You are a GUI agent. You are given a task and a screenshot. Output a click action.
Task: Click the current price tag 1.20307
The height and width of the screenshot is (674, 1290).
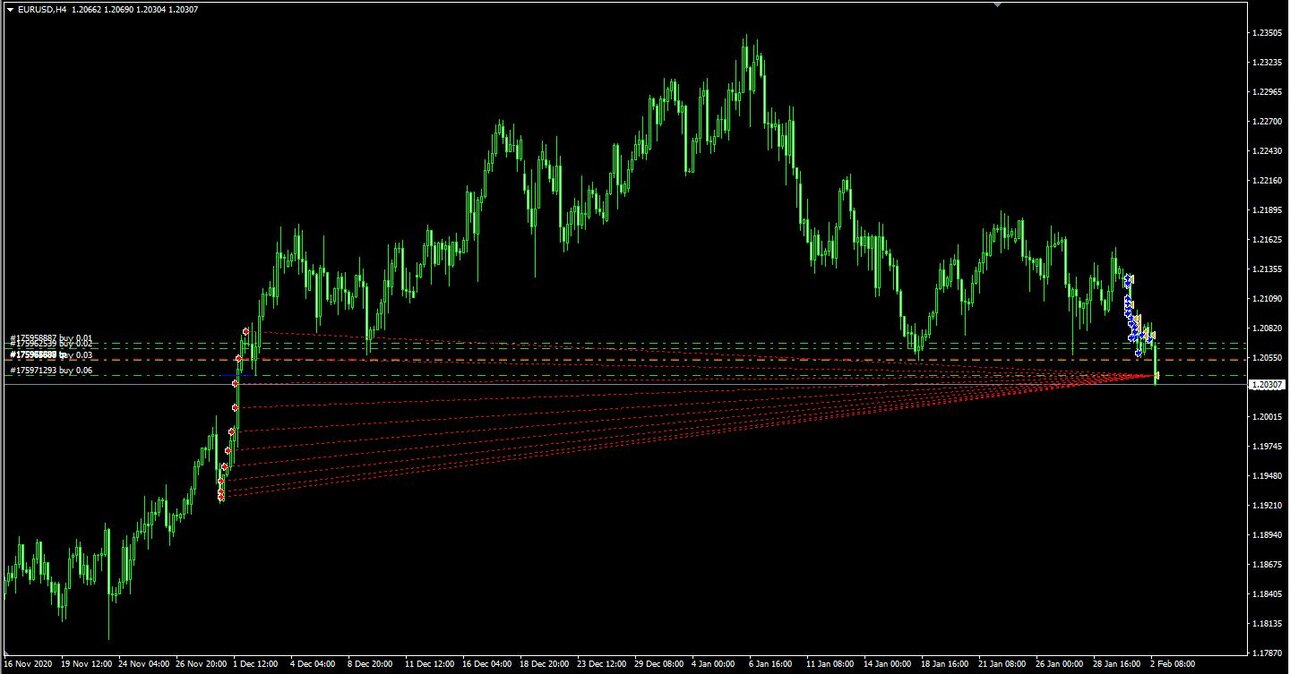tap(1268, 384)
